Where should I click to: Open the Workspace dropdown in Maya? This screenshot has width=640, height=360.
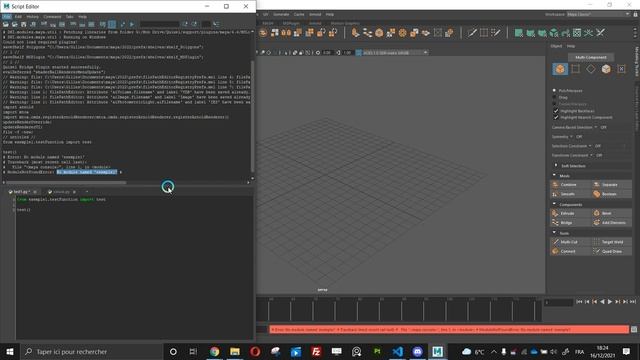(x=598, y=14)
